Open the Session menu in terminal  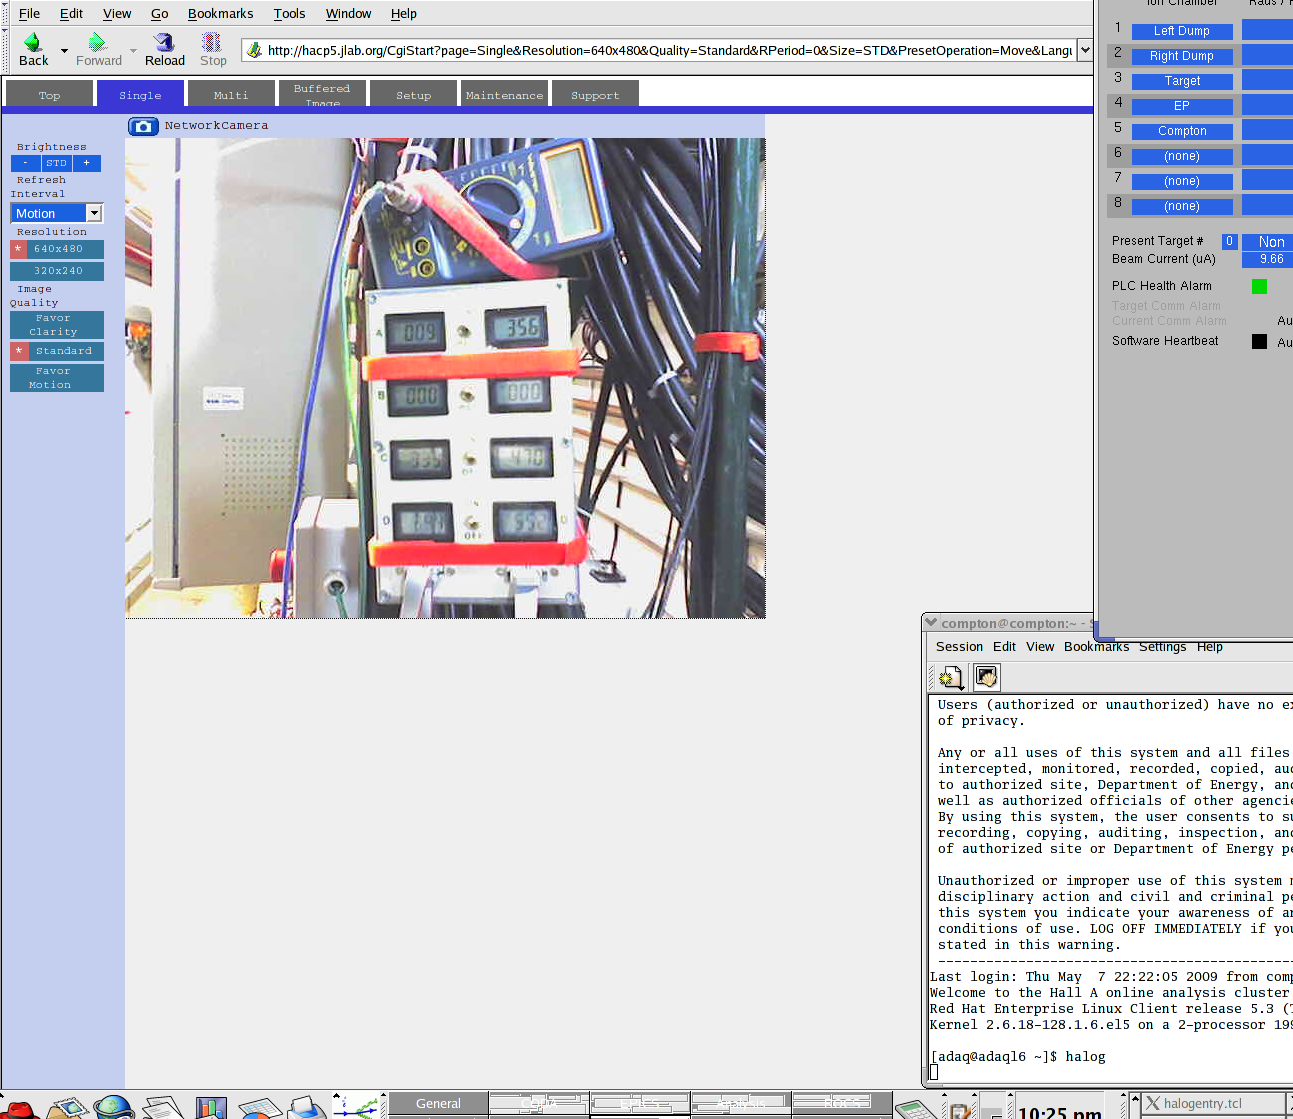959,647
